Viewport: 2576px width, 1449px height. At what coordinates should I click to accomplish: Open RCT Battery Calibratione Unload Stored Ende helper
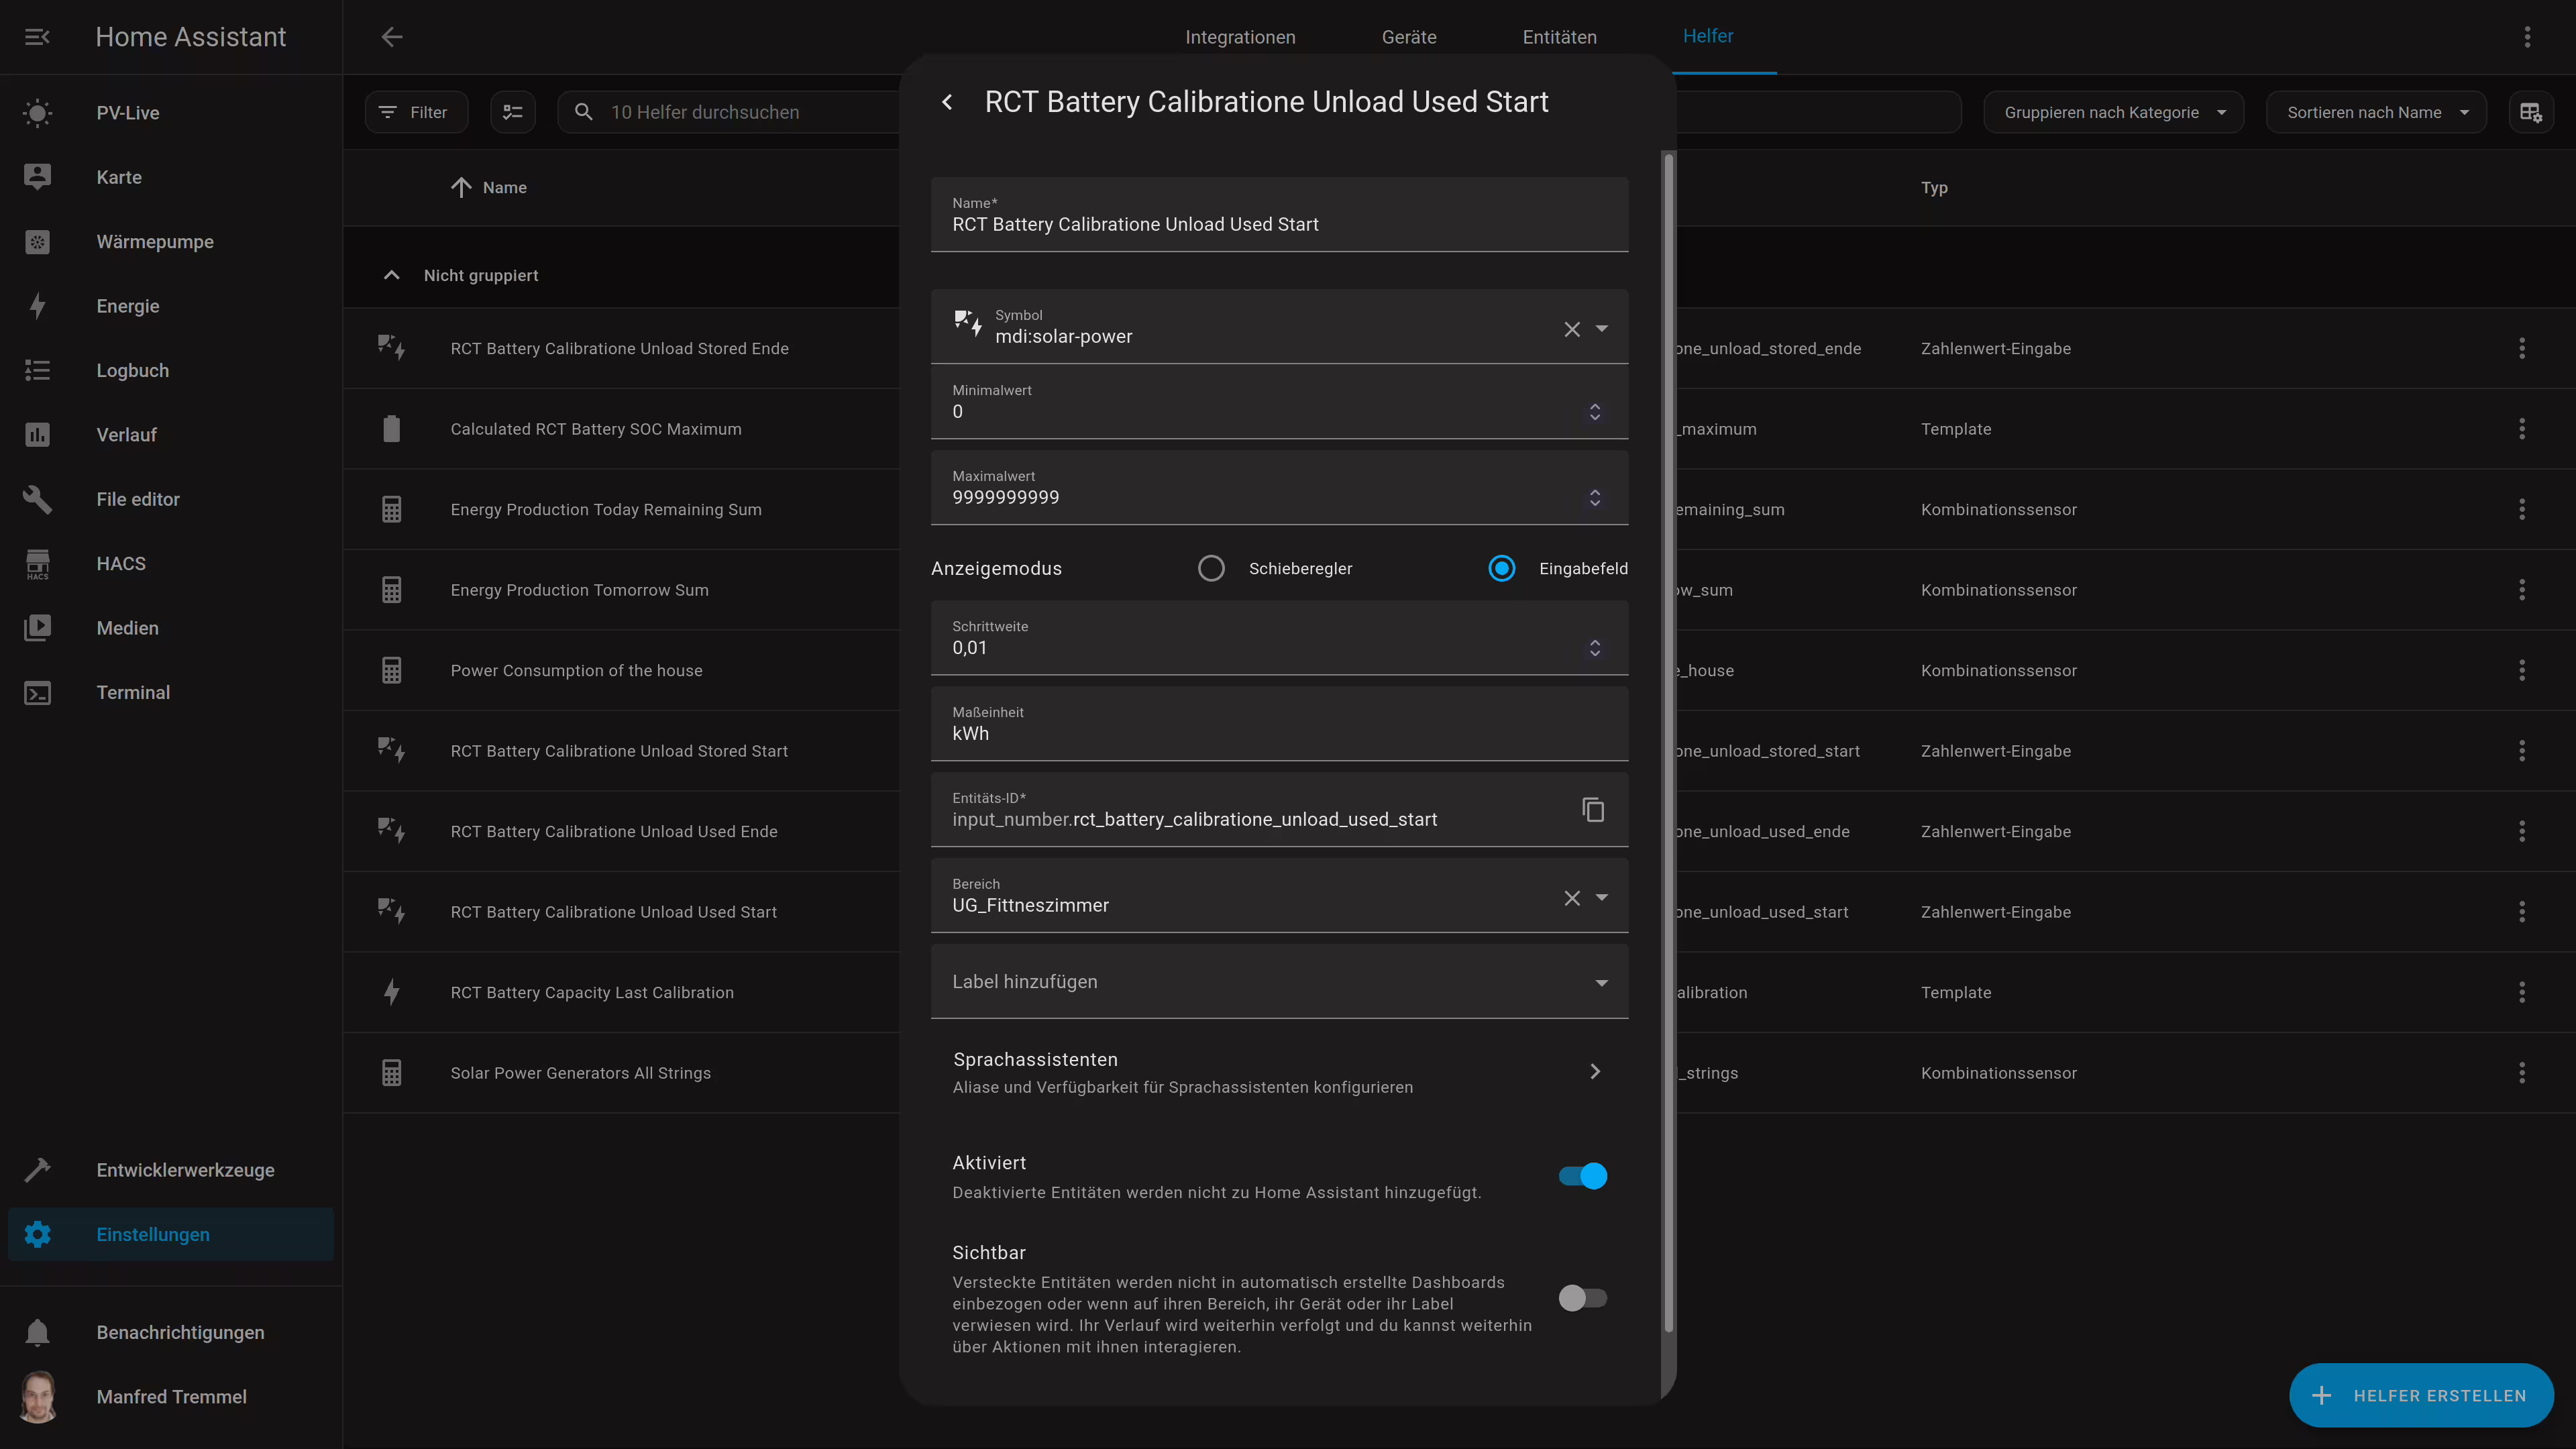619,348
